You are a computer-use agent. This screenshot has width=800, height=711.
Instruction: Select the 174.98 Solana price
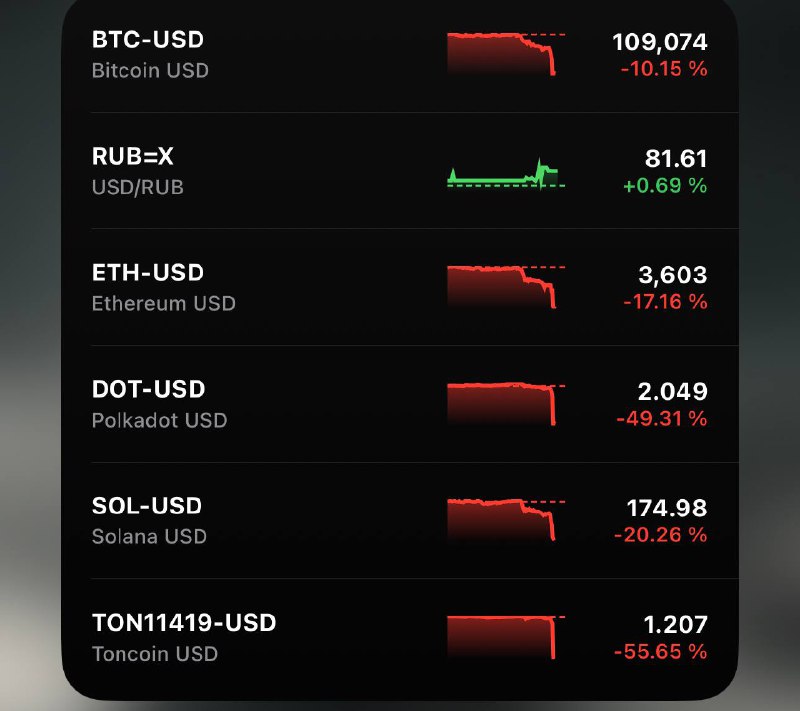click(x=667, y=507)
